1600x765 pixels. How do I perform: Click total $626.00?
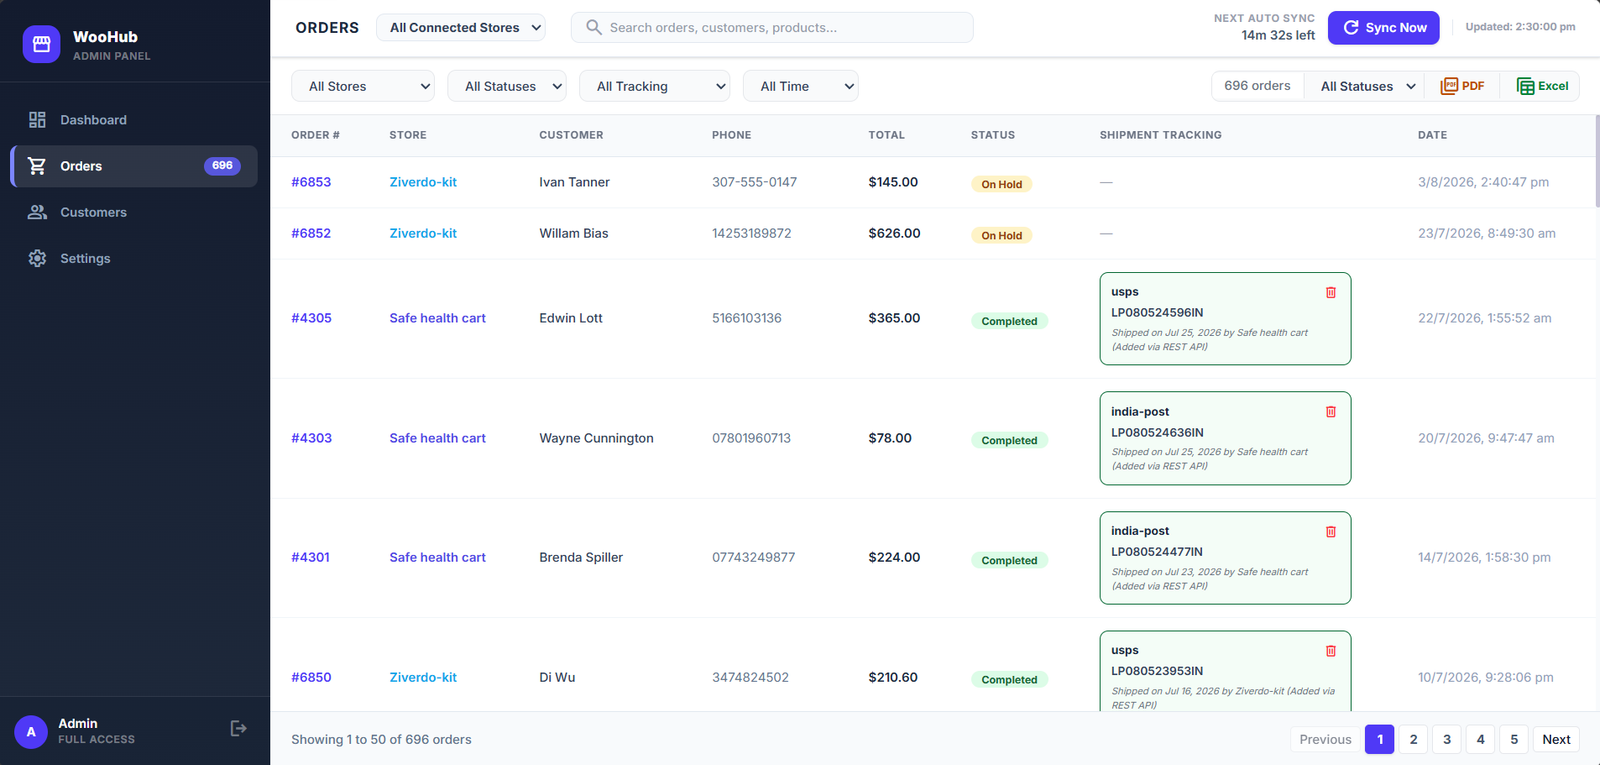pos(894,233)
